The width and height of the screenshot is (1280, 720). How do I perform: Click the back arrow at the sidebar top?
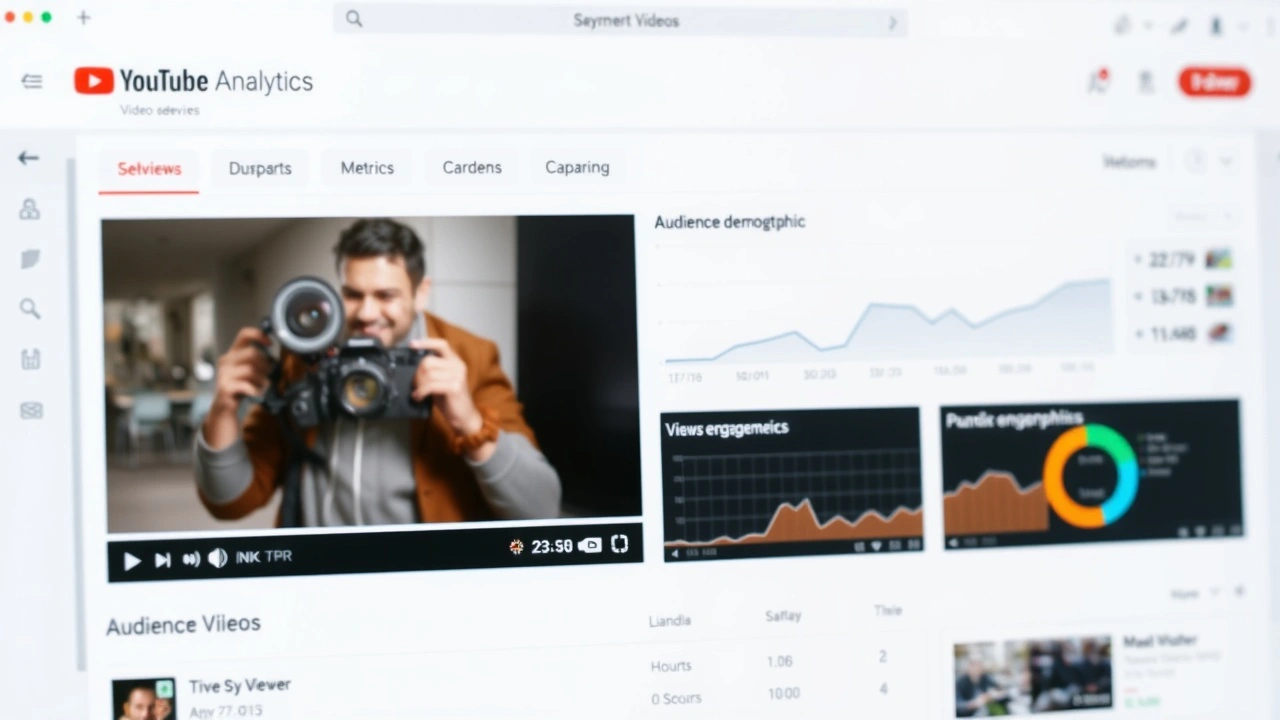pos(28,157)
